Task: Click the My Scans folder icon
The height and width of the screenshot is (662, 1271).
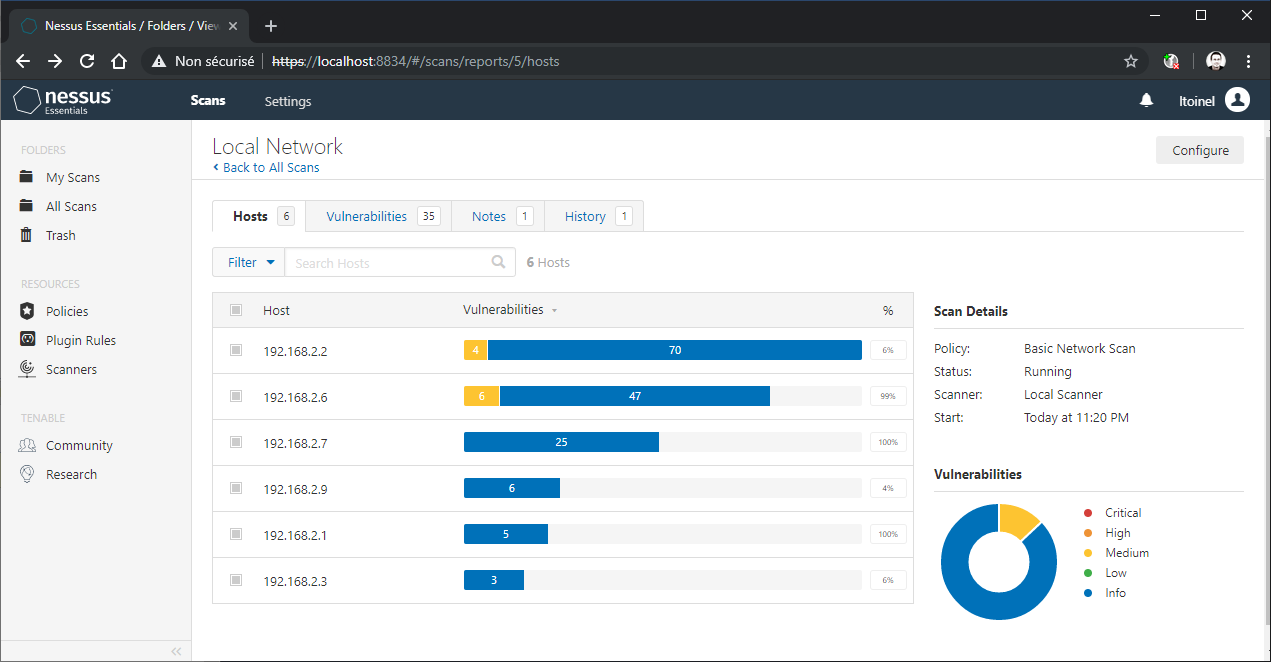Action: [x=27, y=177]
